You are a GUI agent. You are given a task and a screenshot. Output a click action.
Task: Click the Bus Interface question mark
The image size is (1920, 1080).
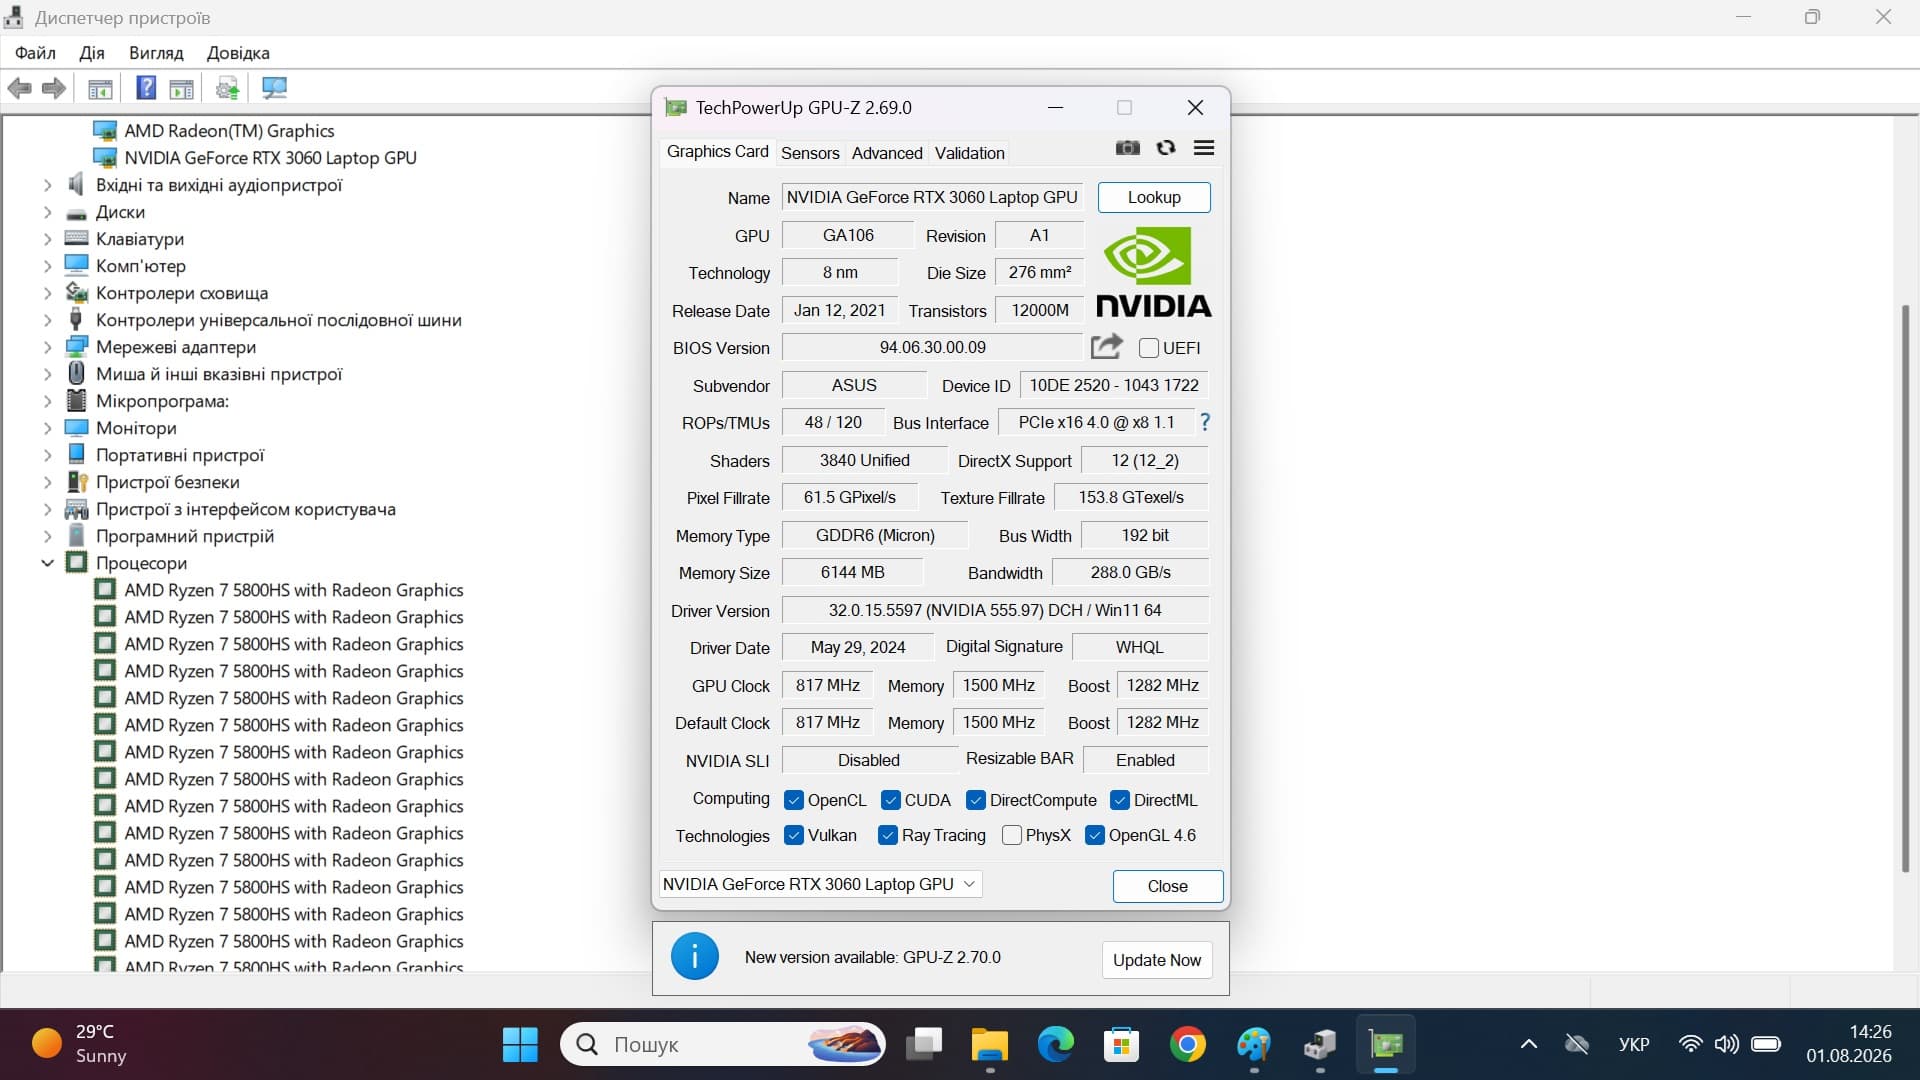[x=1205, y=422]
